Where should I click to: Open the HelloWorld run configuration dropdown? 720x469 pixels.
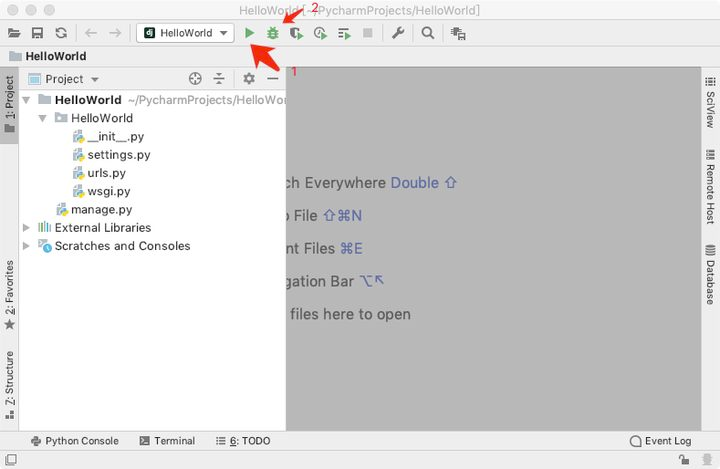coord(186,33)
